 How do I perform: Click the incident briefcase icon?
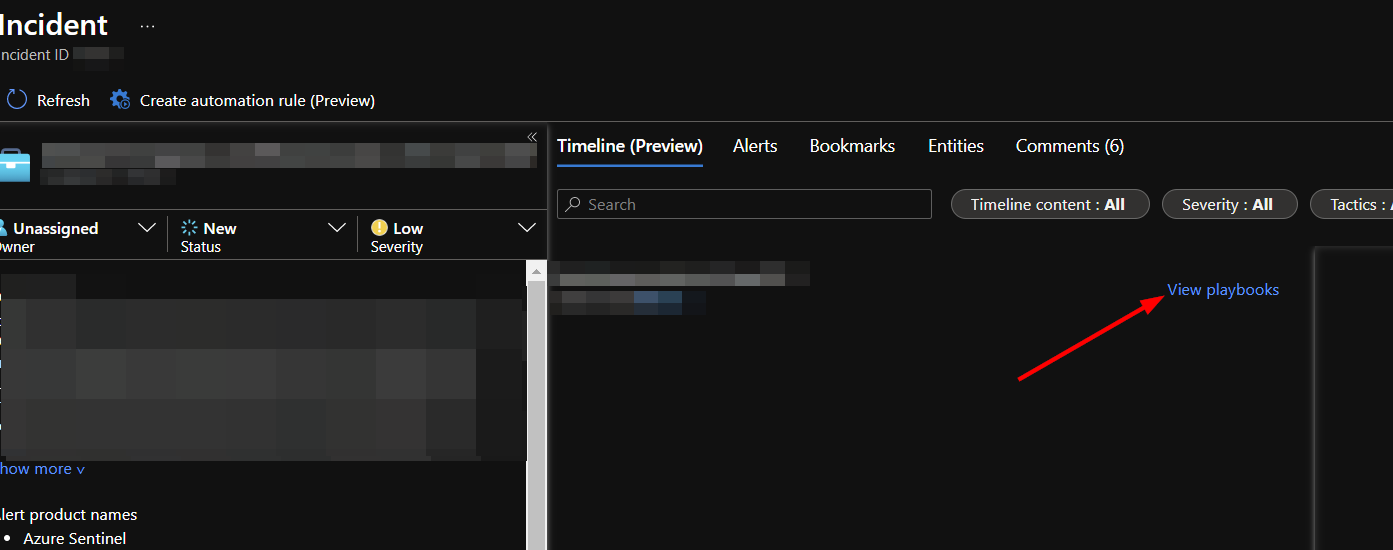click(15, 164)
